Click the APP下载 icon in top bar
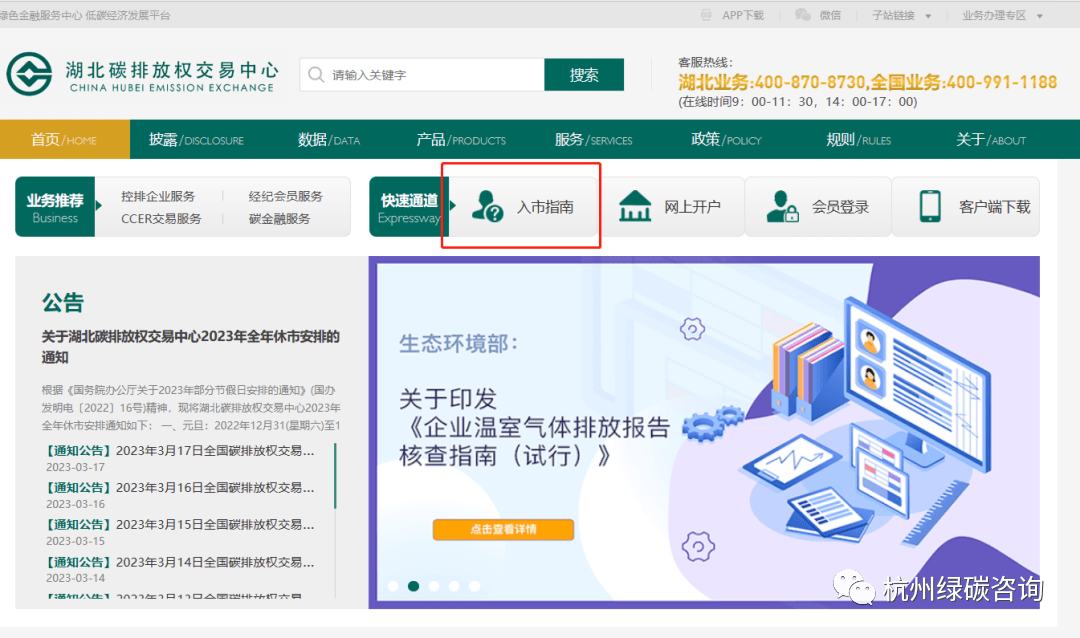The height and width of the screenshot is (638, 1080). click(x=705, y=14)
